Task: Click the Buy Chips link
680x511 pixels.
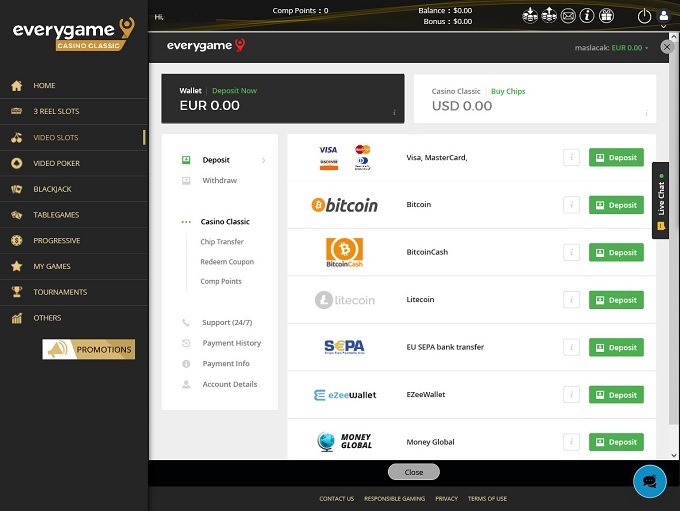Action: coord(508,91)
